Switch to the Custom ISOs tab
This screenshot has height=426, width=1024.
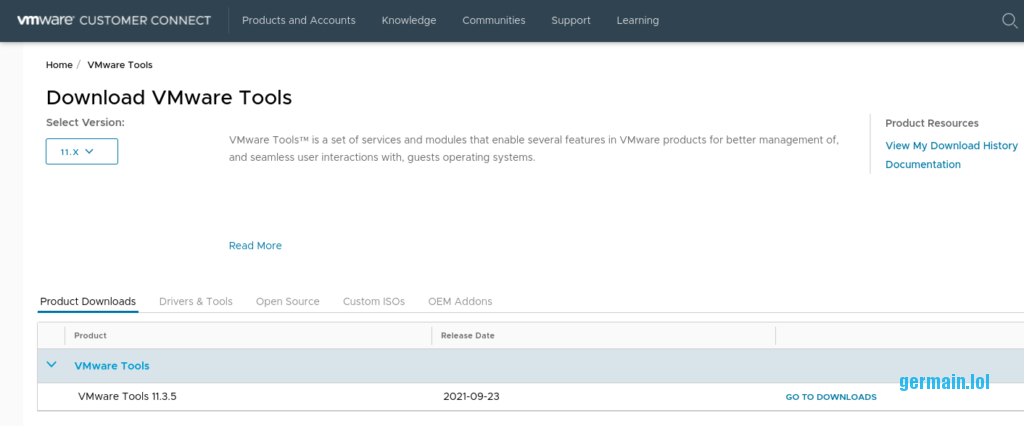coord(374,301)
